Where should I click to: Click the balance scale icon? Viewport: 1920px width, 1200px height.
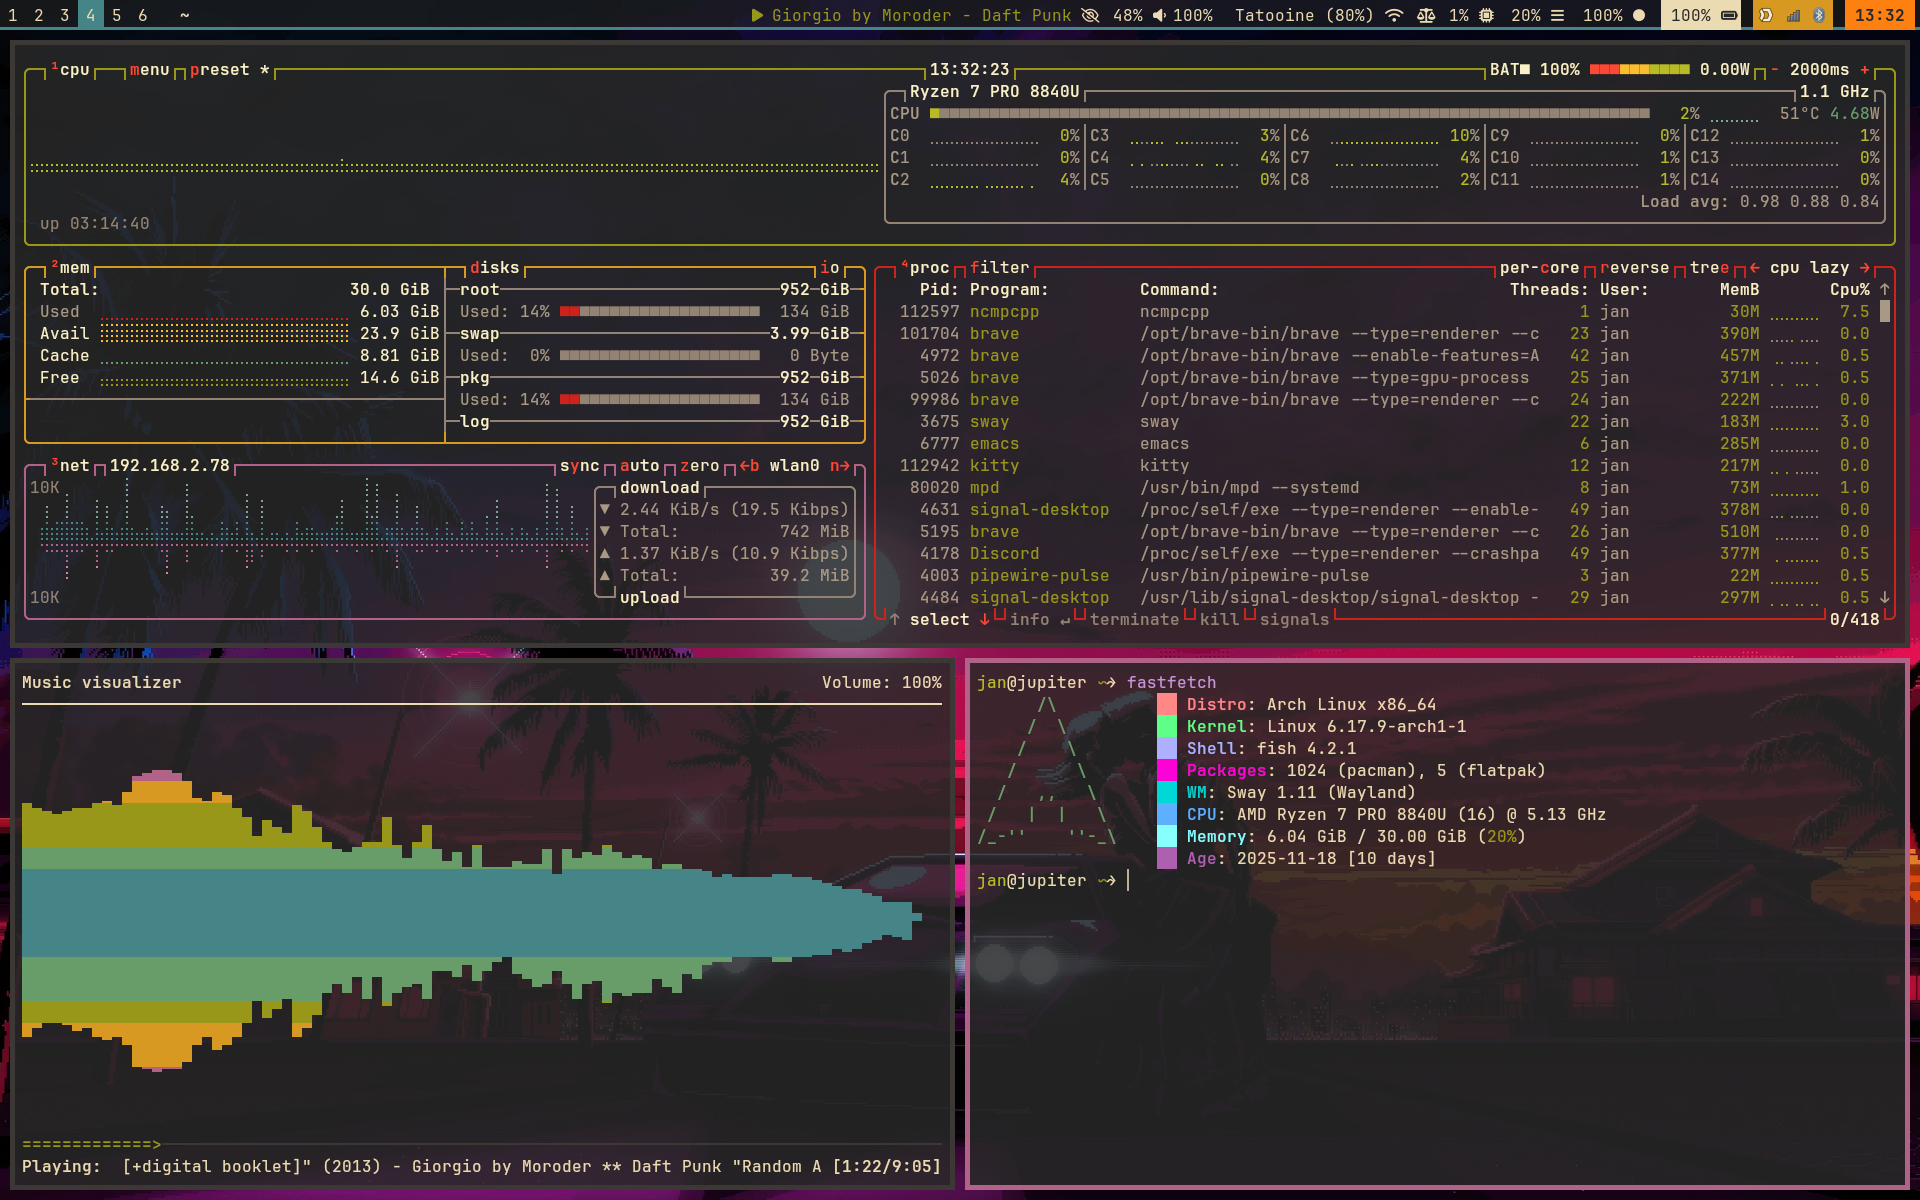point(1427,15)
